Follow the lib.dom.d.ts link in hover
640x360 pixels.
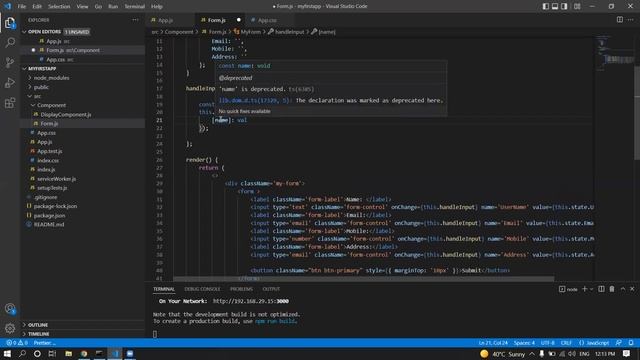(254, 100)
